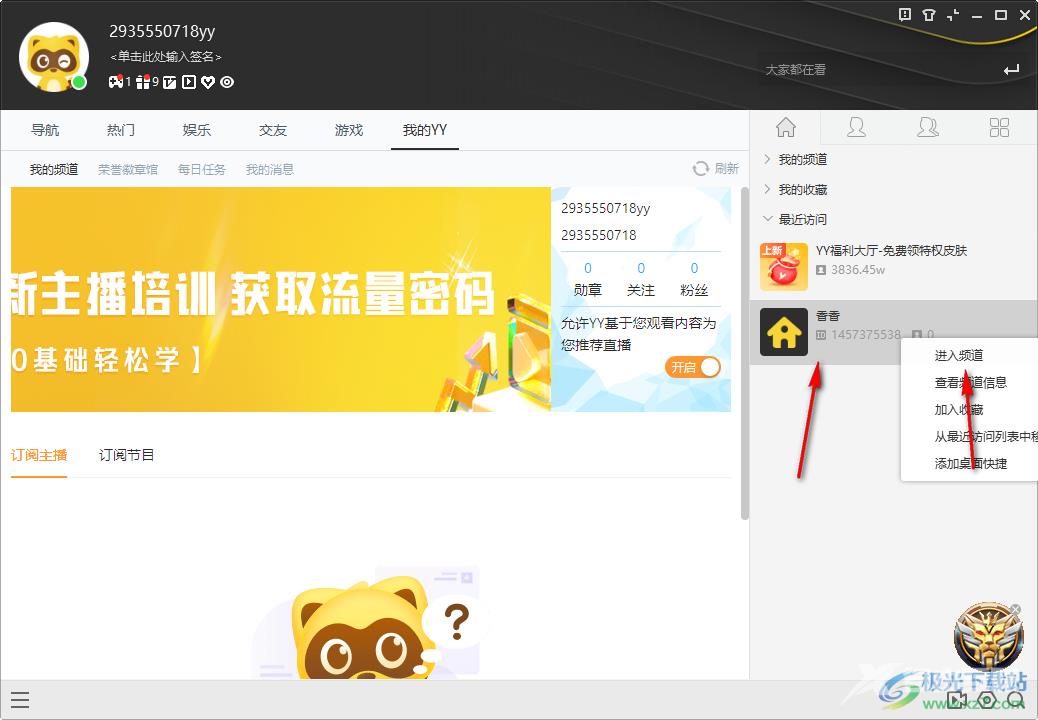
Task: Open the hexagon settings icon in bottom bar
Action: click(x=987, y=699)
